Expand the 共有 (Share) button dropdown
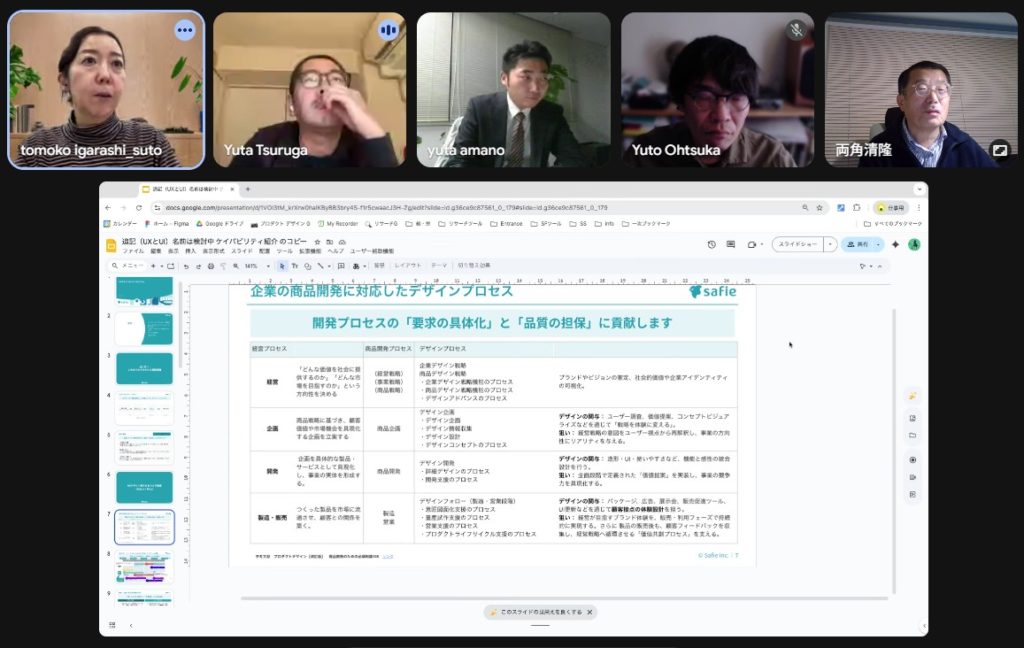1024x648 pixels. (x=878, y=244)
